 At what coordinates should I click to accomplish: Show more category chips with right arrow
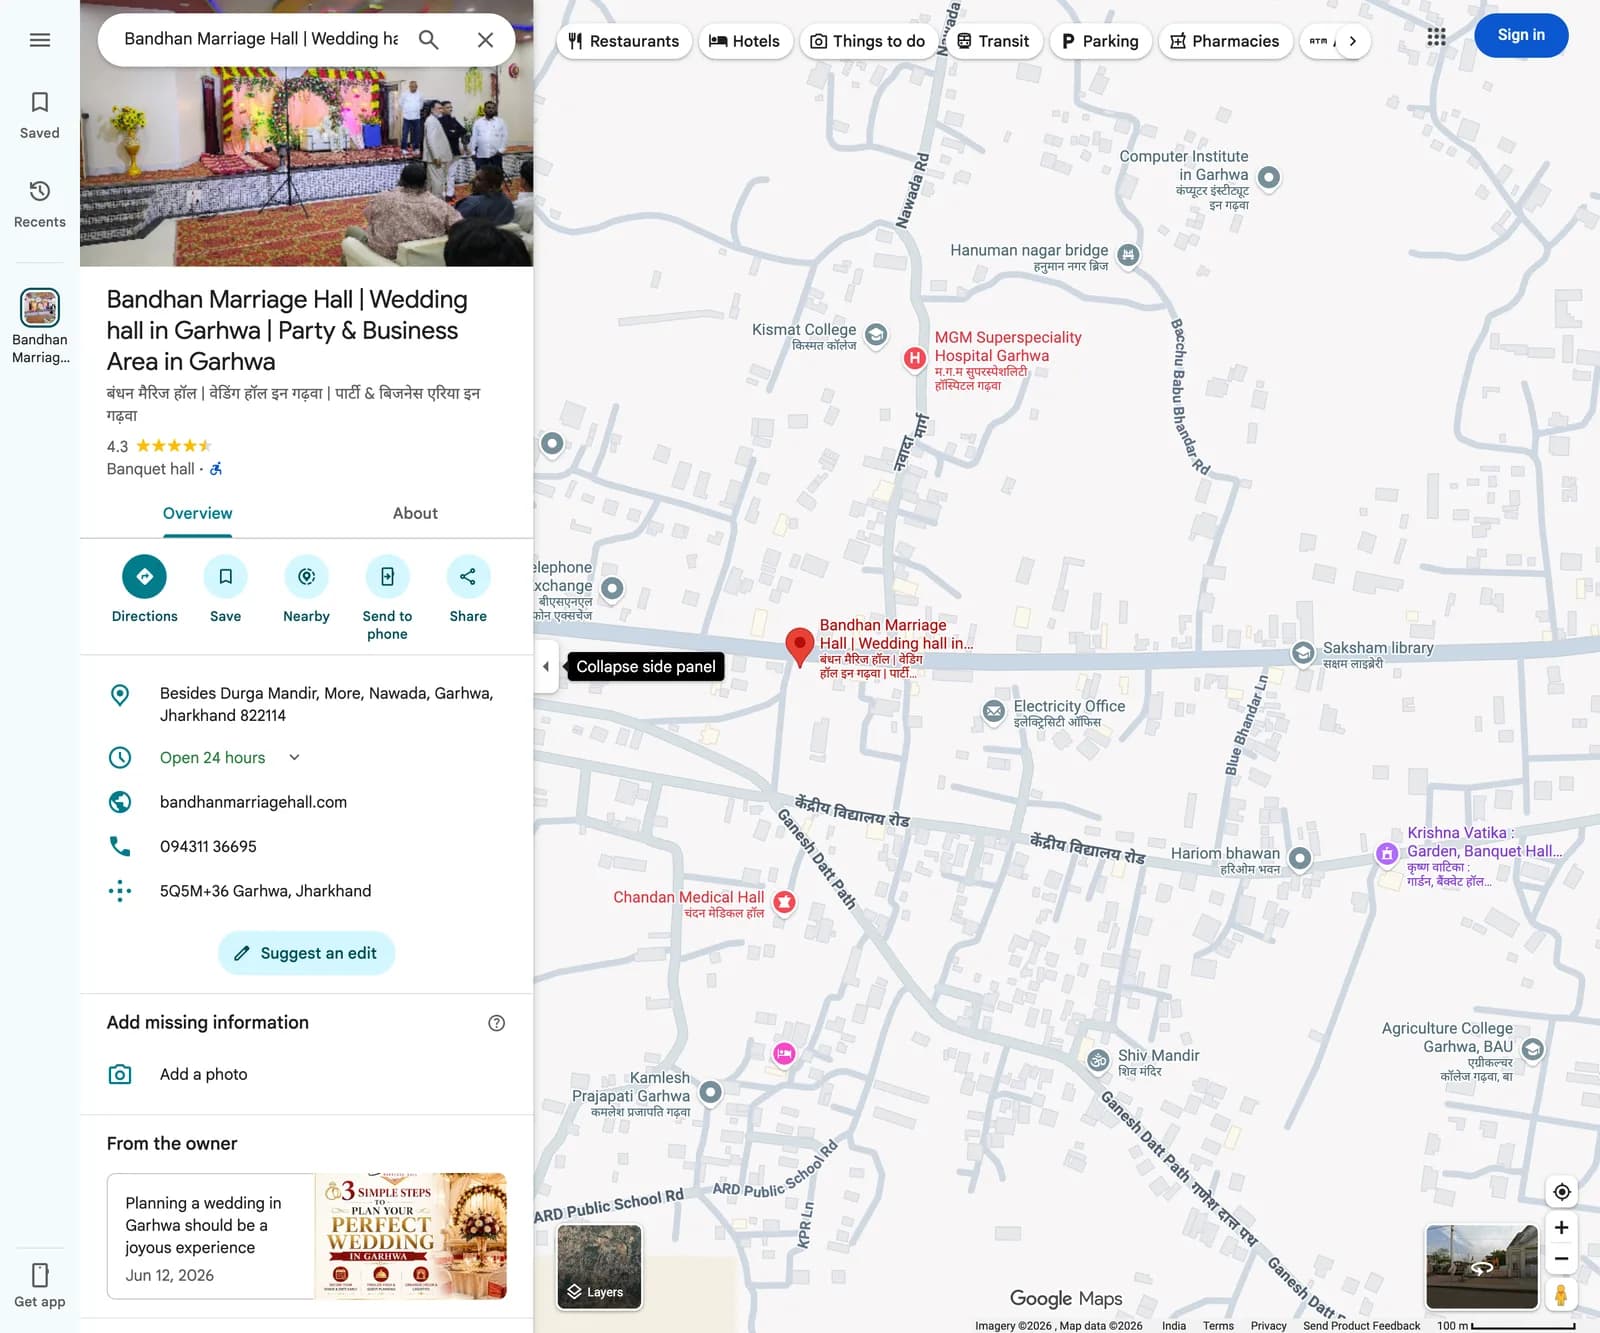[1353, 41]
